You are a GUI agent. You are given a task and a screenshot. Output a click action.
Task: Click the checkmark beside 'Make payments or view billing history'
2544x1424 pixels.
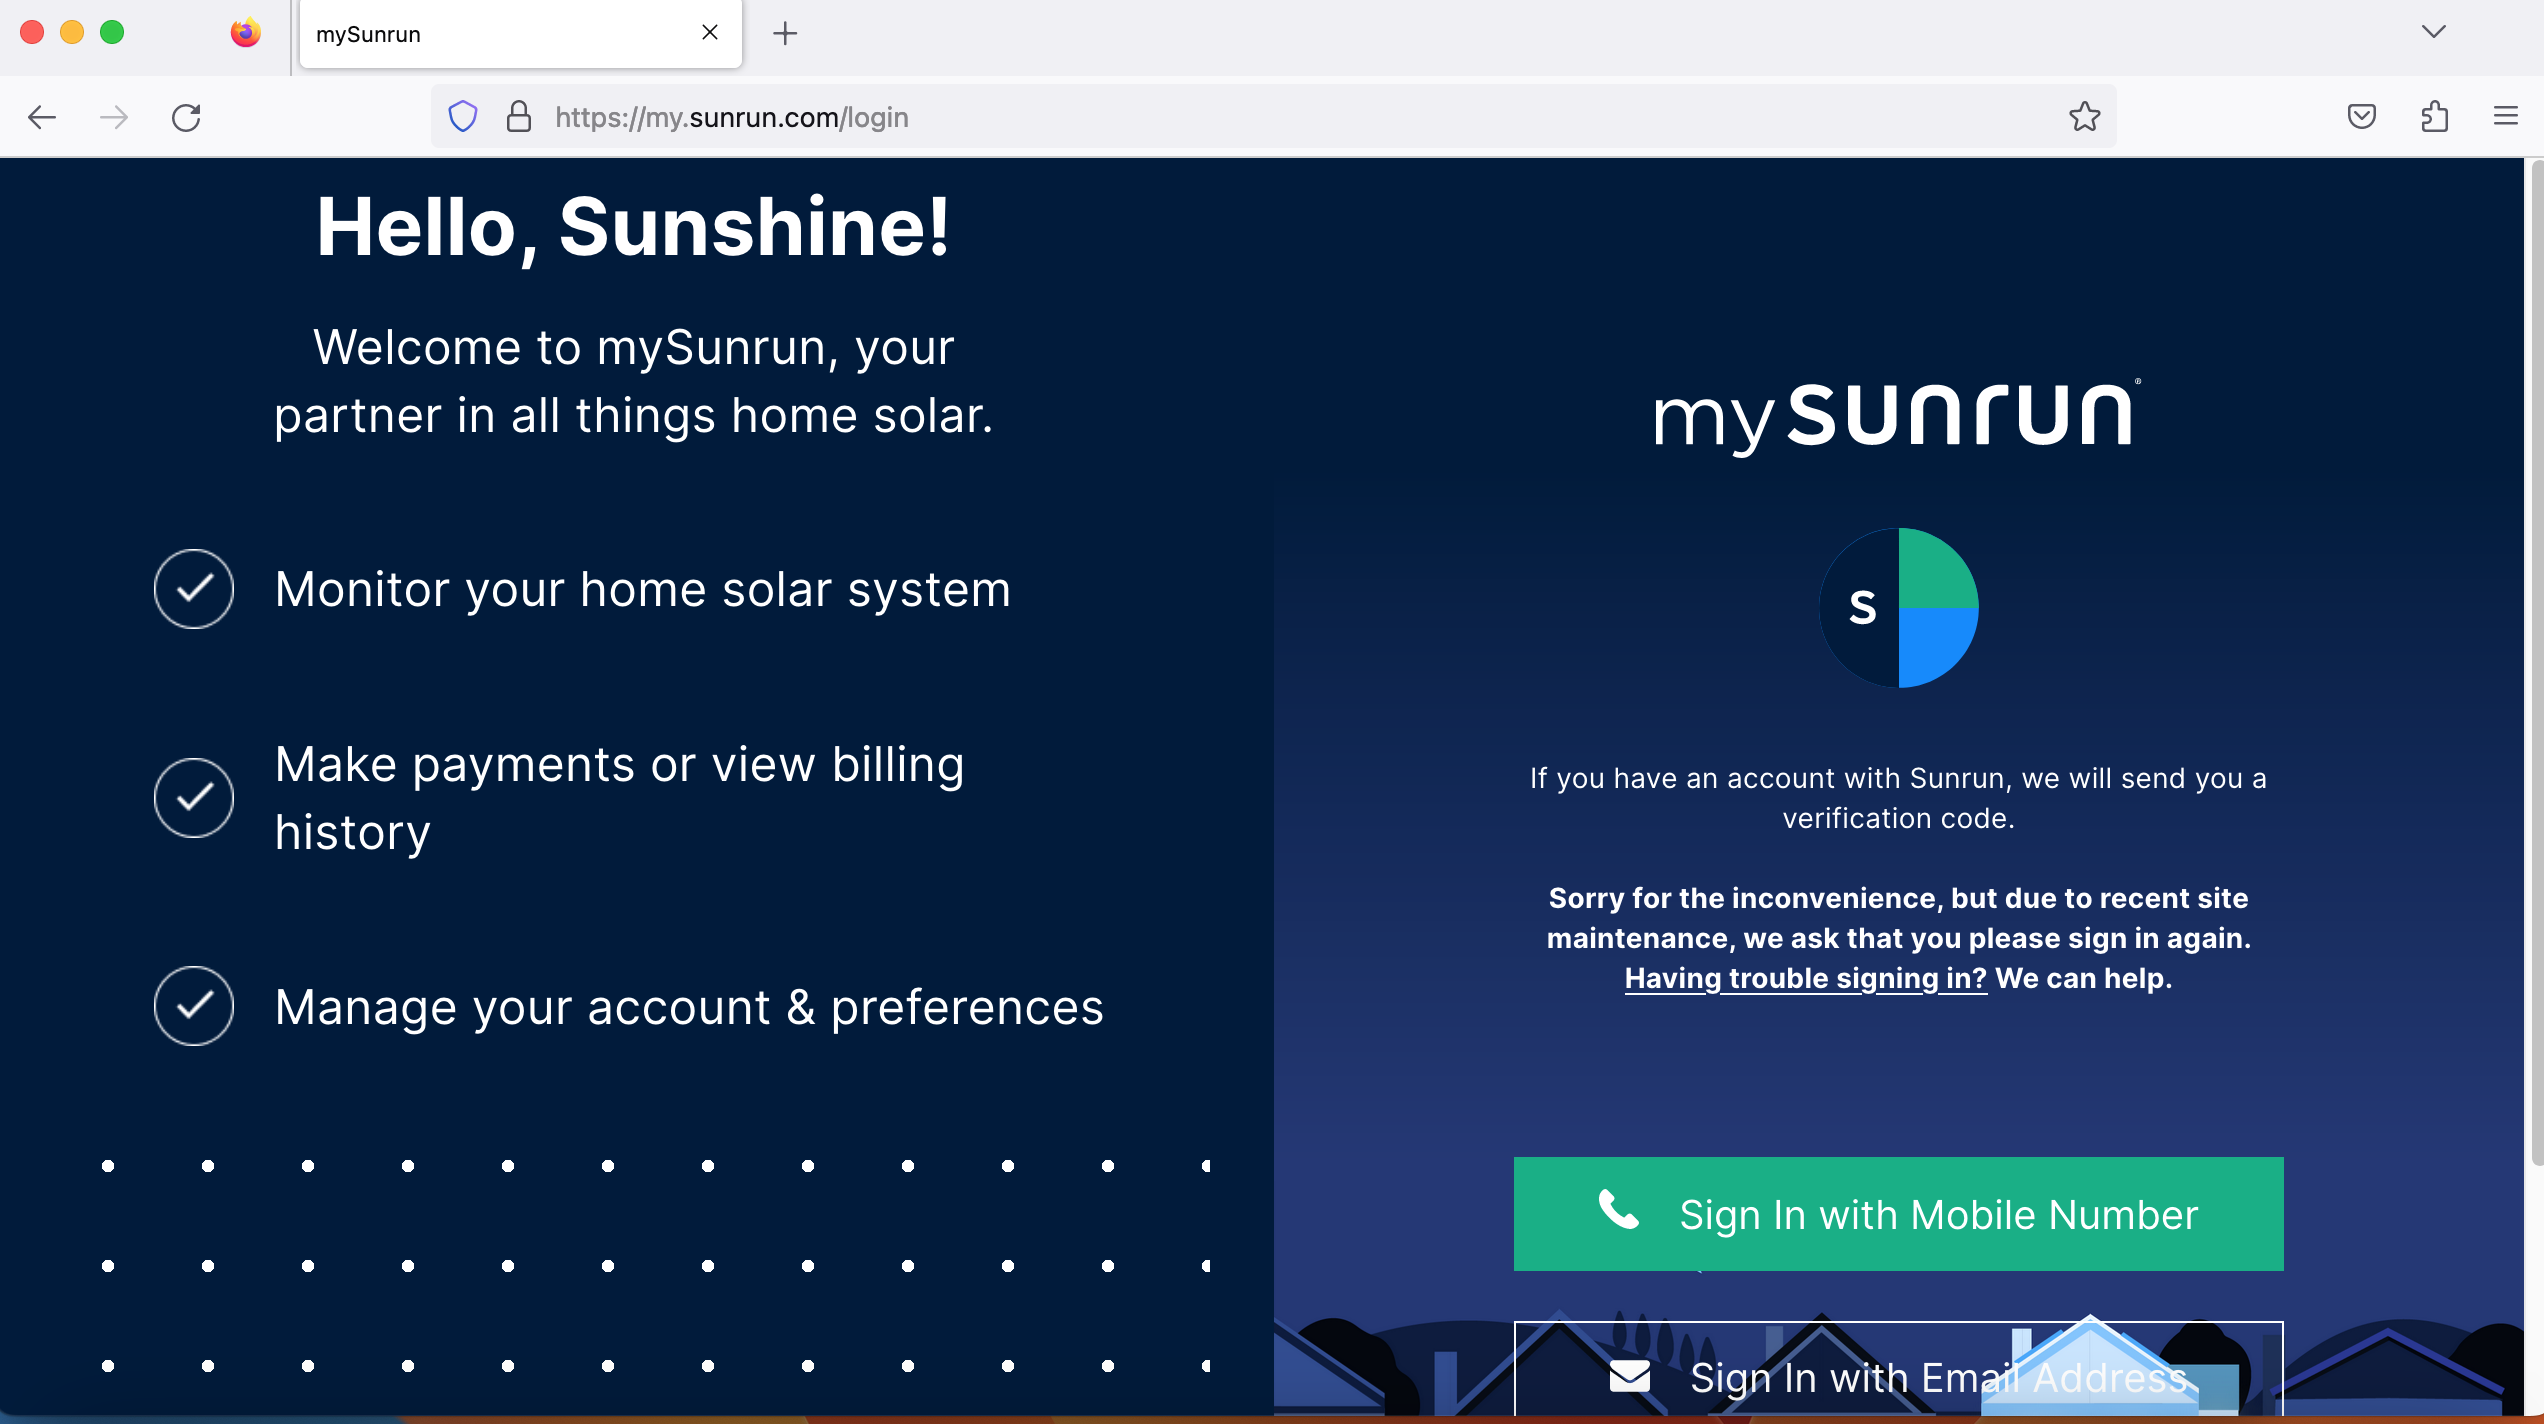point(193,797)
